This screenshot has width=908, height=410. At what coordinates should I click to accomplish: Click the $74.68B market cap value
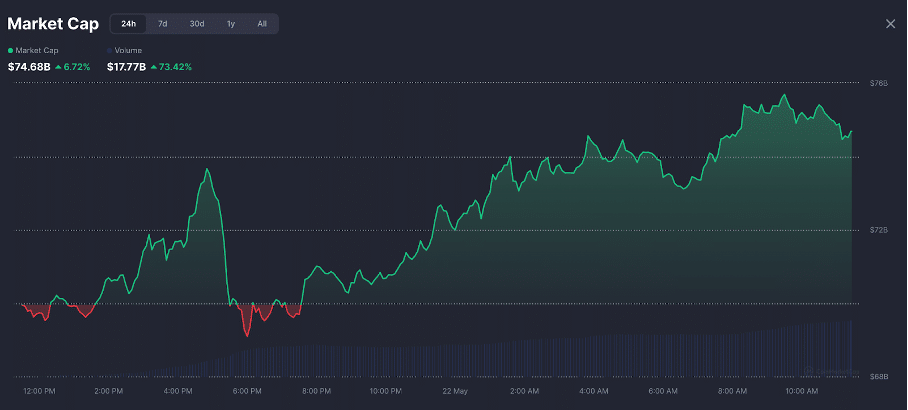pyautogui.click(x=29, y=67)
